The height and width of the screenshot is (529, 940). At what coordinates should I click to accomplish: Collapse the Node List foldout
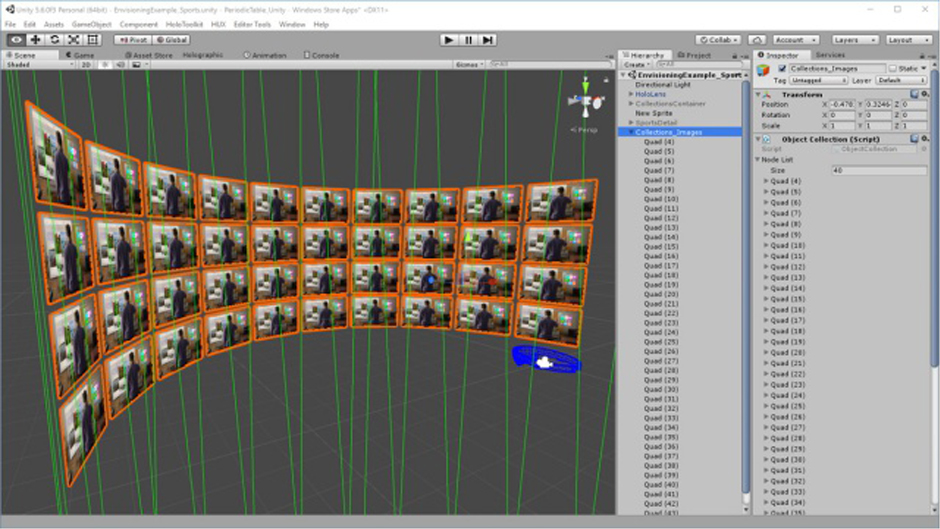(x=758, y=160)
